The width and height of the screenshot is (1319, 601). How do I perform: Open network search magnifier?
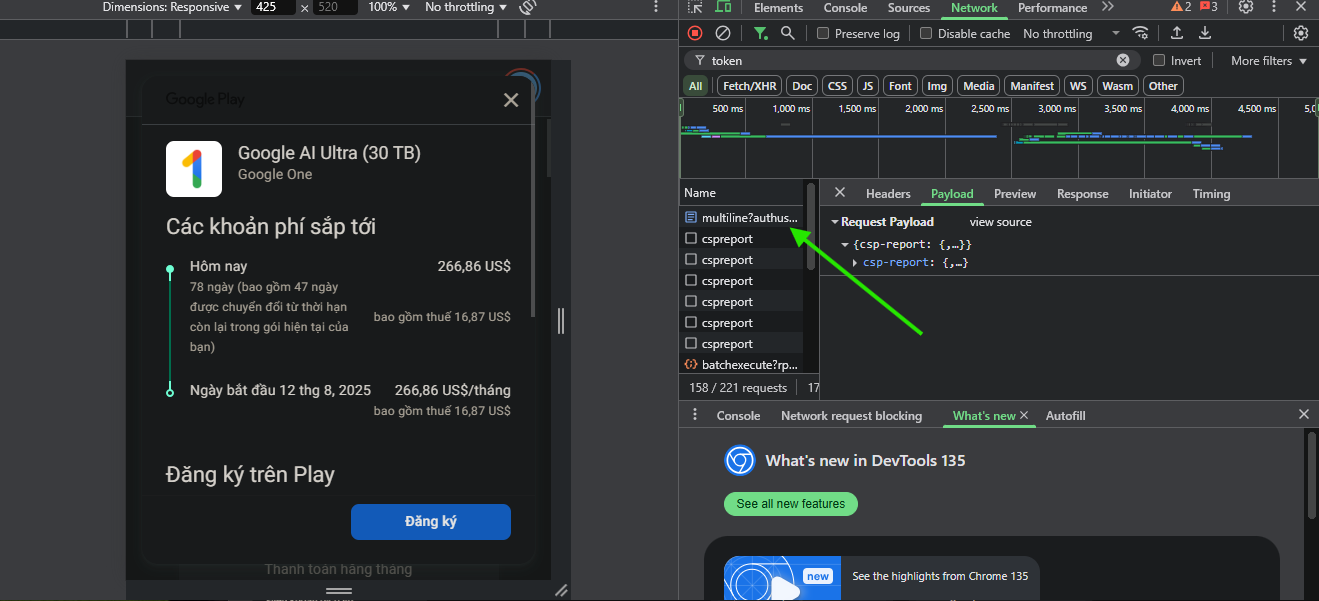point(788,33)
